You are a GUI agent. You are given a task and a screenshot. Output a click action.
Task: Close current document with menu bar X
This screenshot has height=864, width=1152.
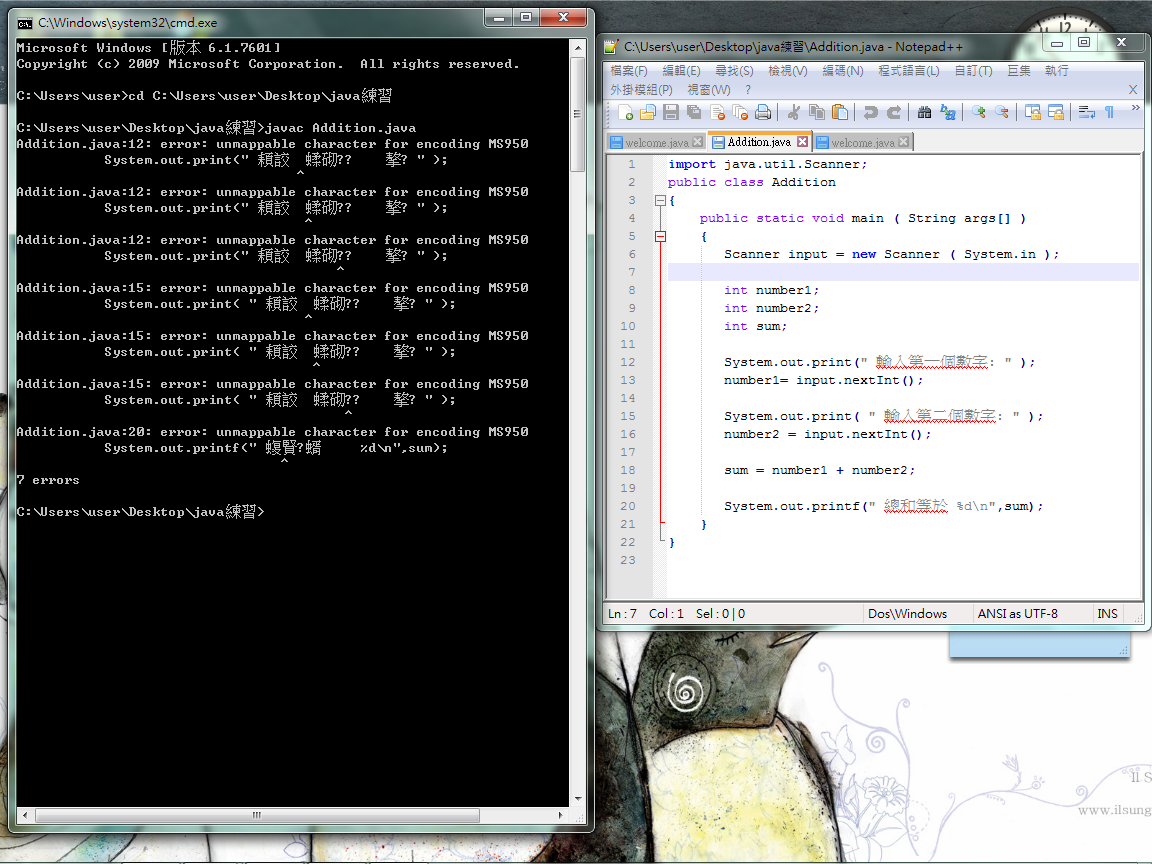point(1133,90)
